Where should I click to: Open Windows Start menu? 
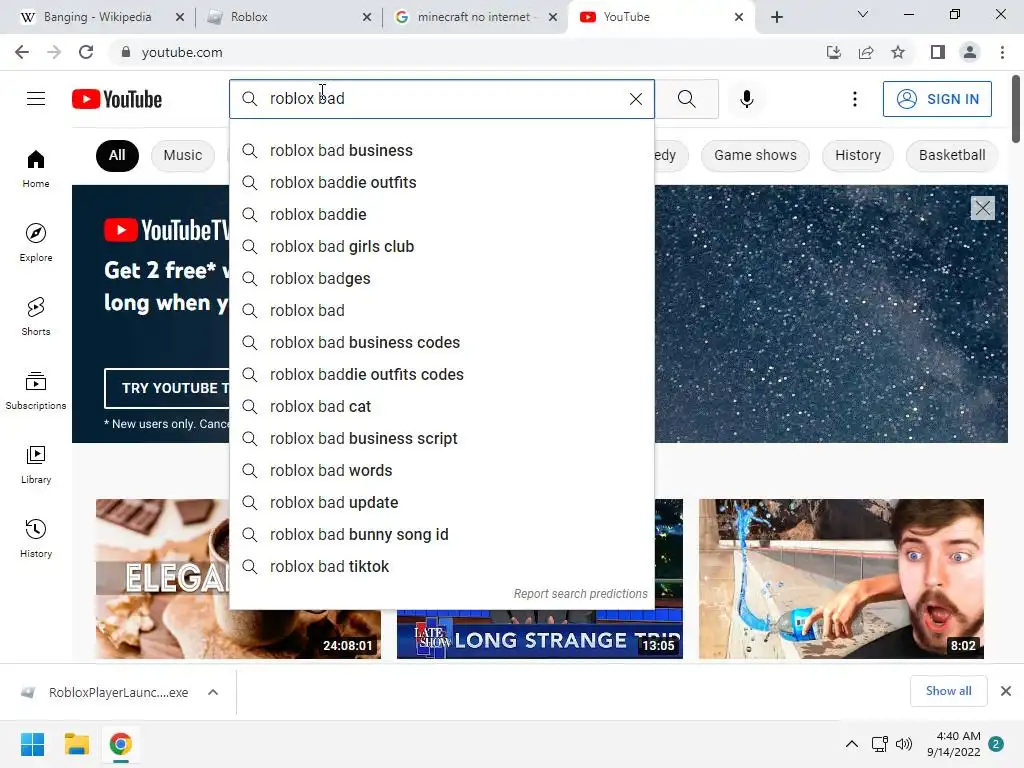tap(32, 744)
